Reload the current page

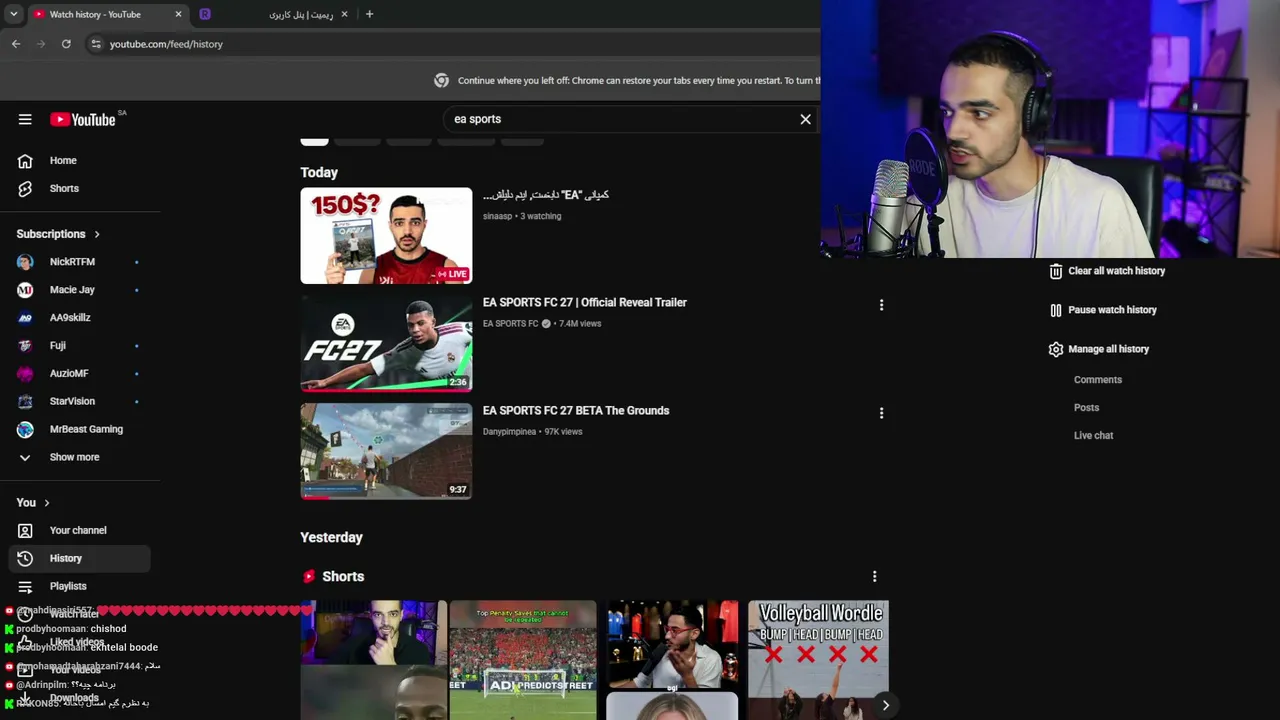(66, 44)
